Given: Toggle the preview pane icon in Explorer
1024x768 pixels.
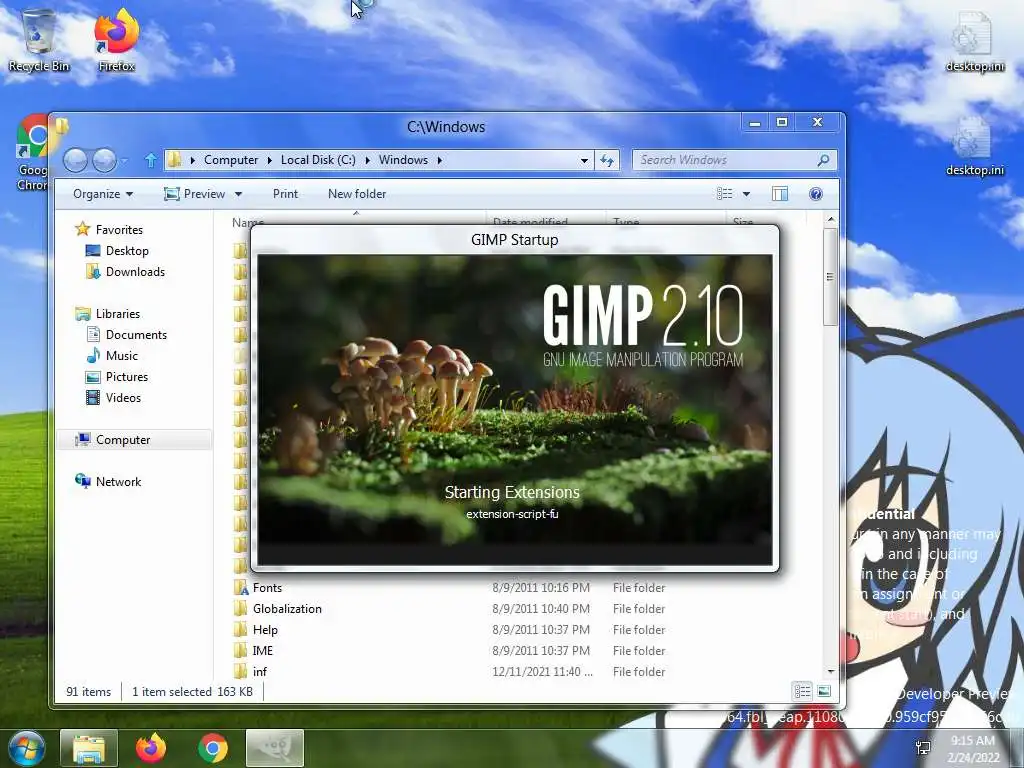Looking at the screenshot, I should pos(780,194).
